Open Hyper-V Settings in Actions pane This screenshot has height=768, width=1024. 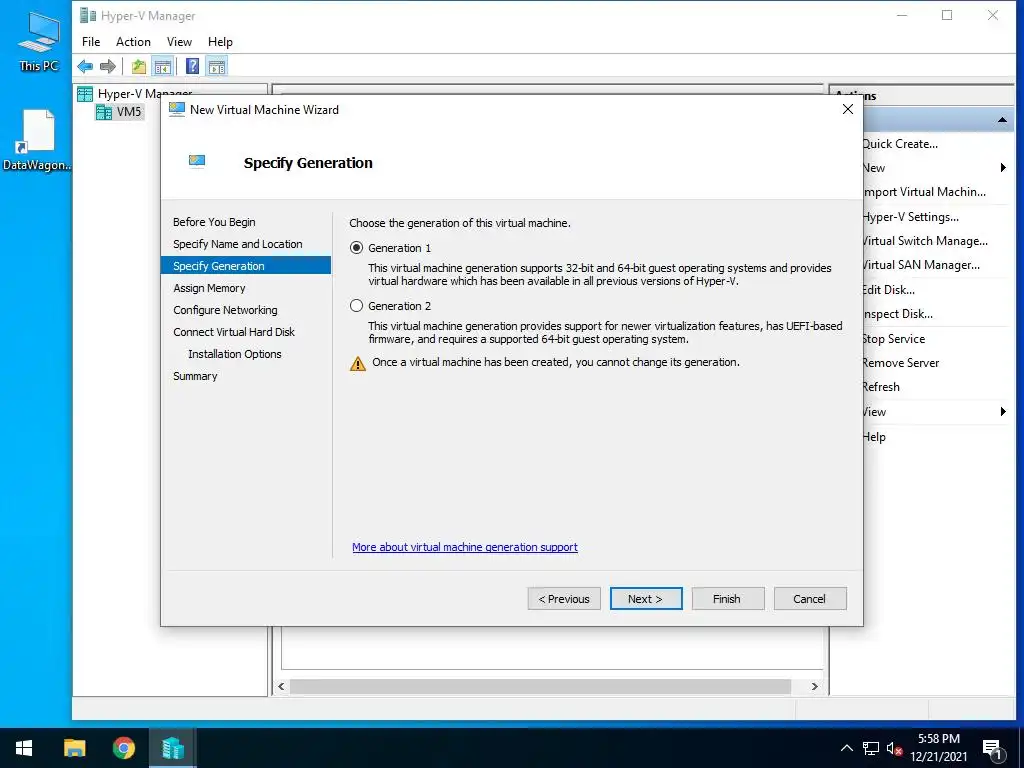[x=911, y=217]
